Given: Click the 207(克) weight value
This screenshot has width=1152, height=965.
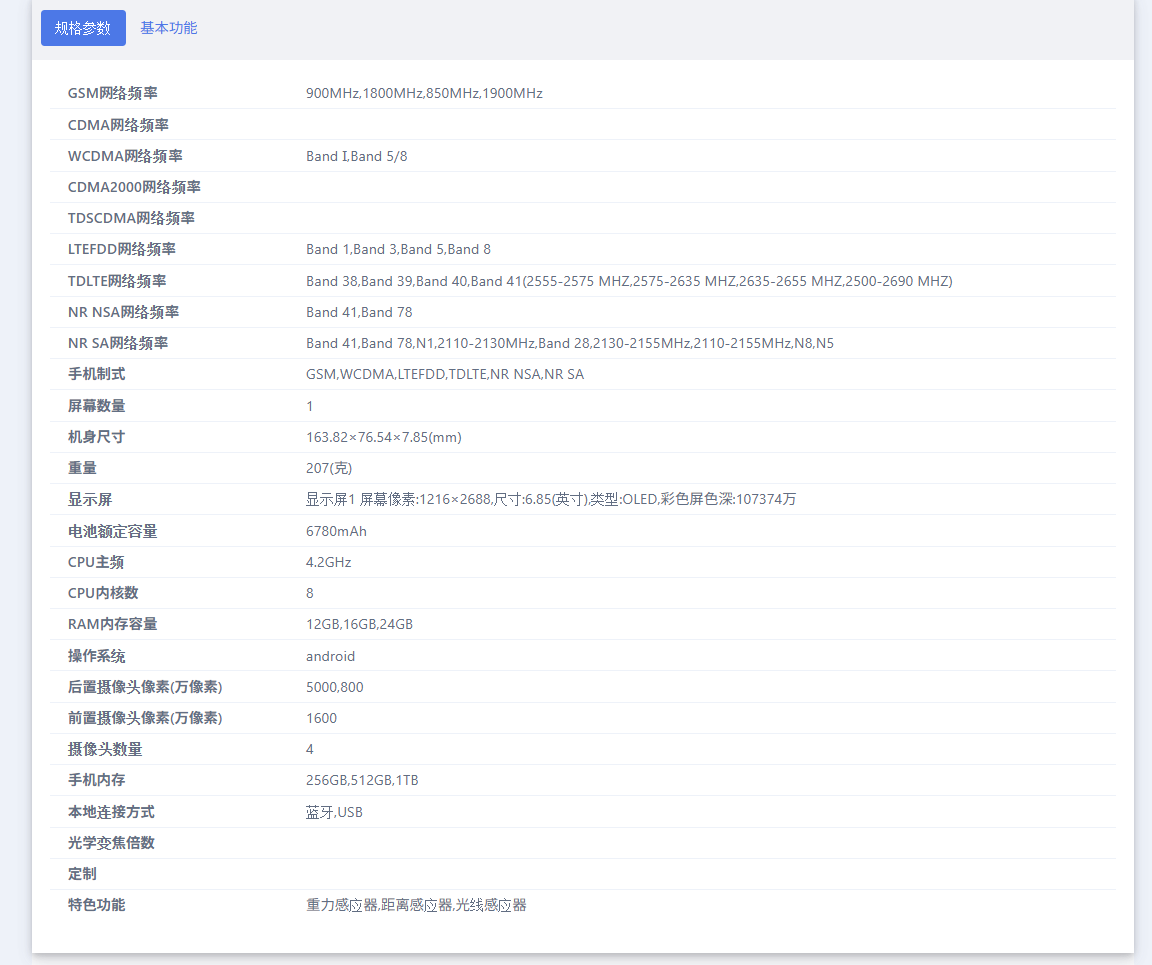Looking at the screenshot, I should point(329,468).
